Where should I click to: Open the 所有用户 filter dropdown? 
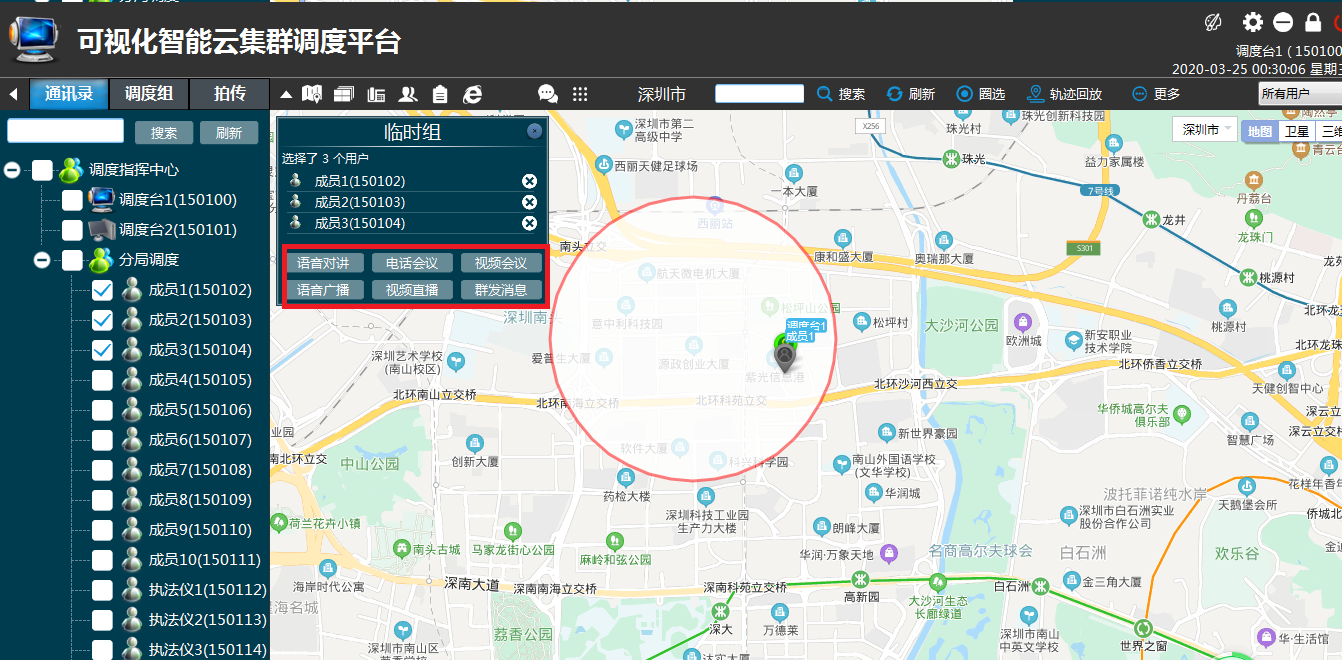click(1299, 94)
